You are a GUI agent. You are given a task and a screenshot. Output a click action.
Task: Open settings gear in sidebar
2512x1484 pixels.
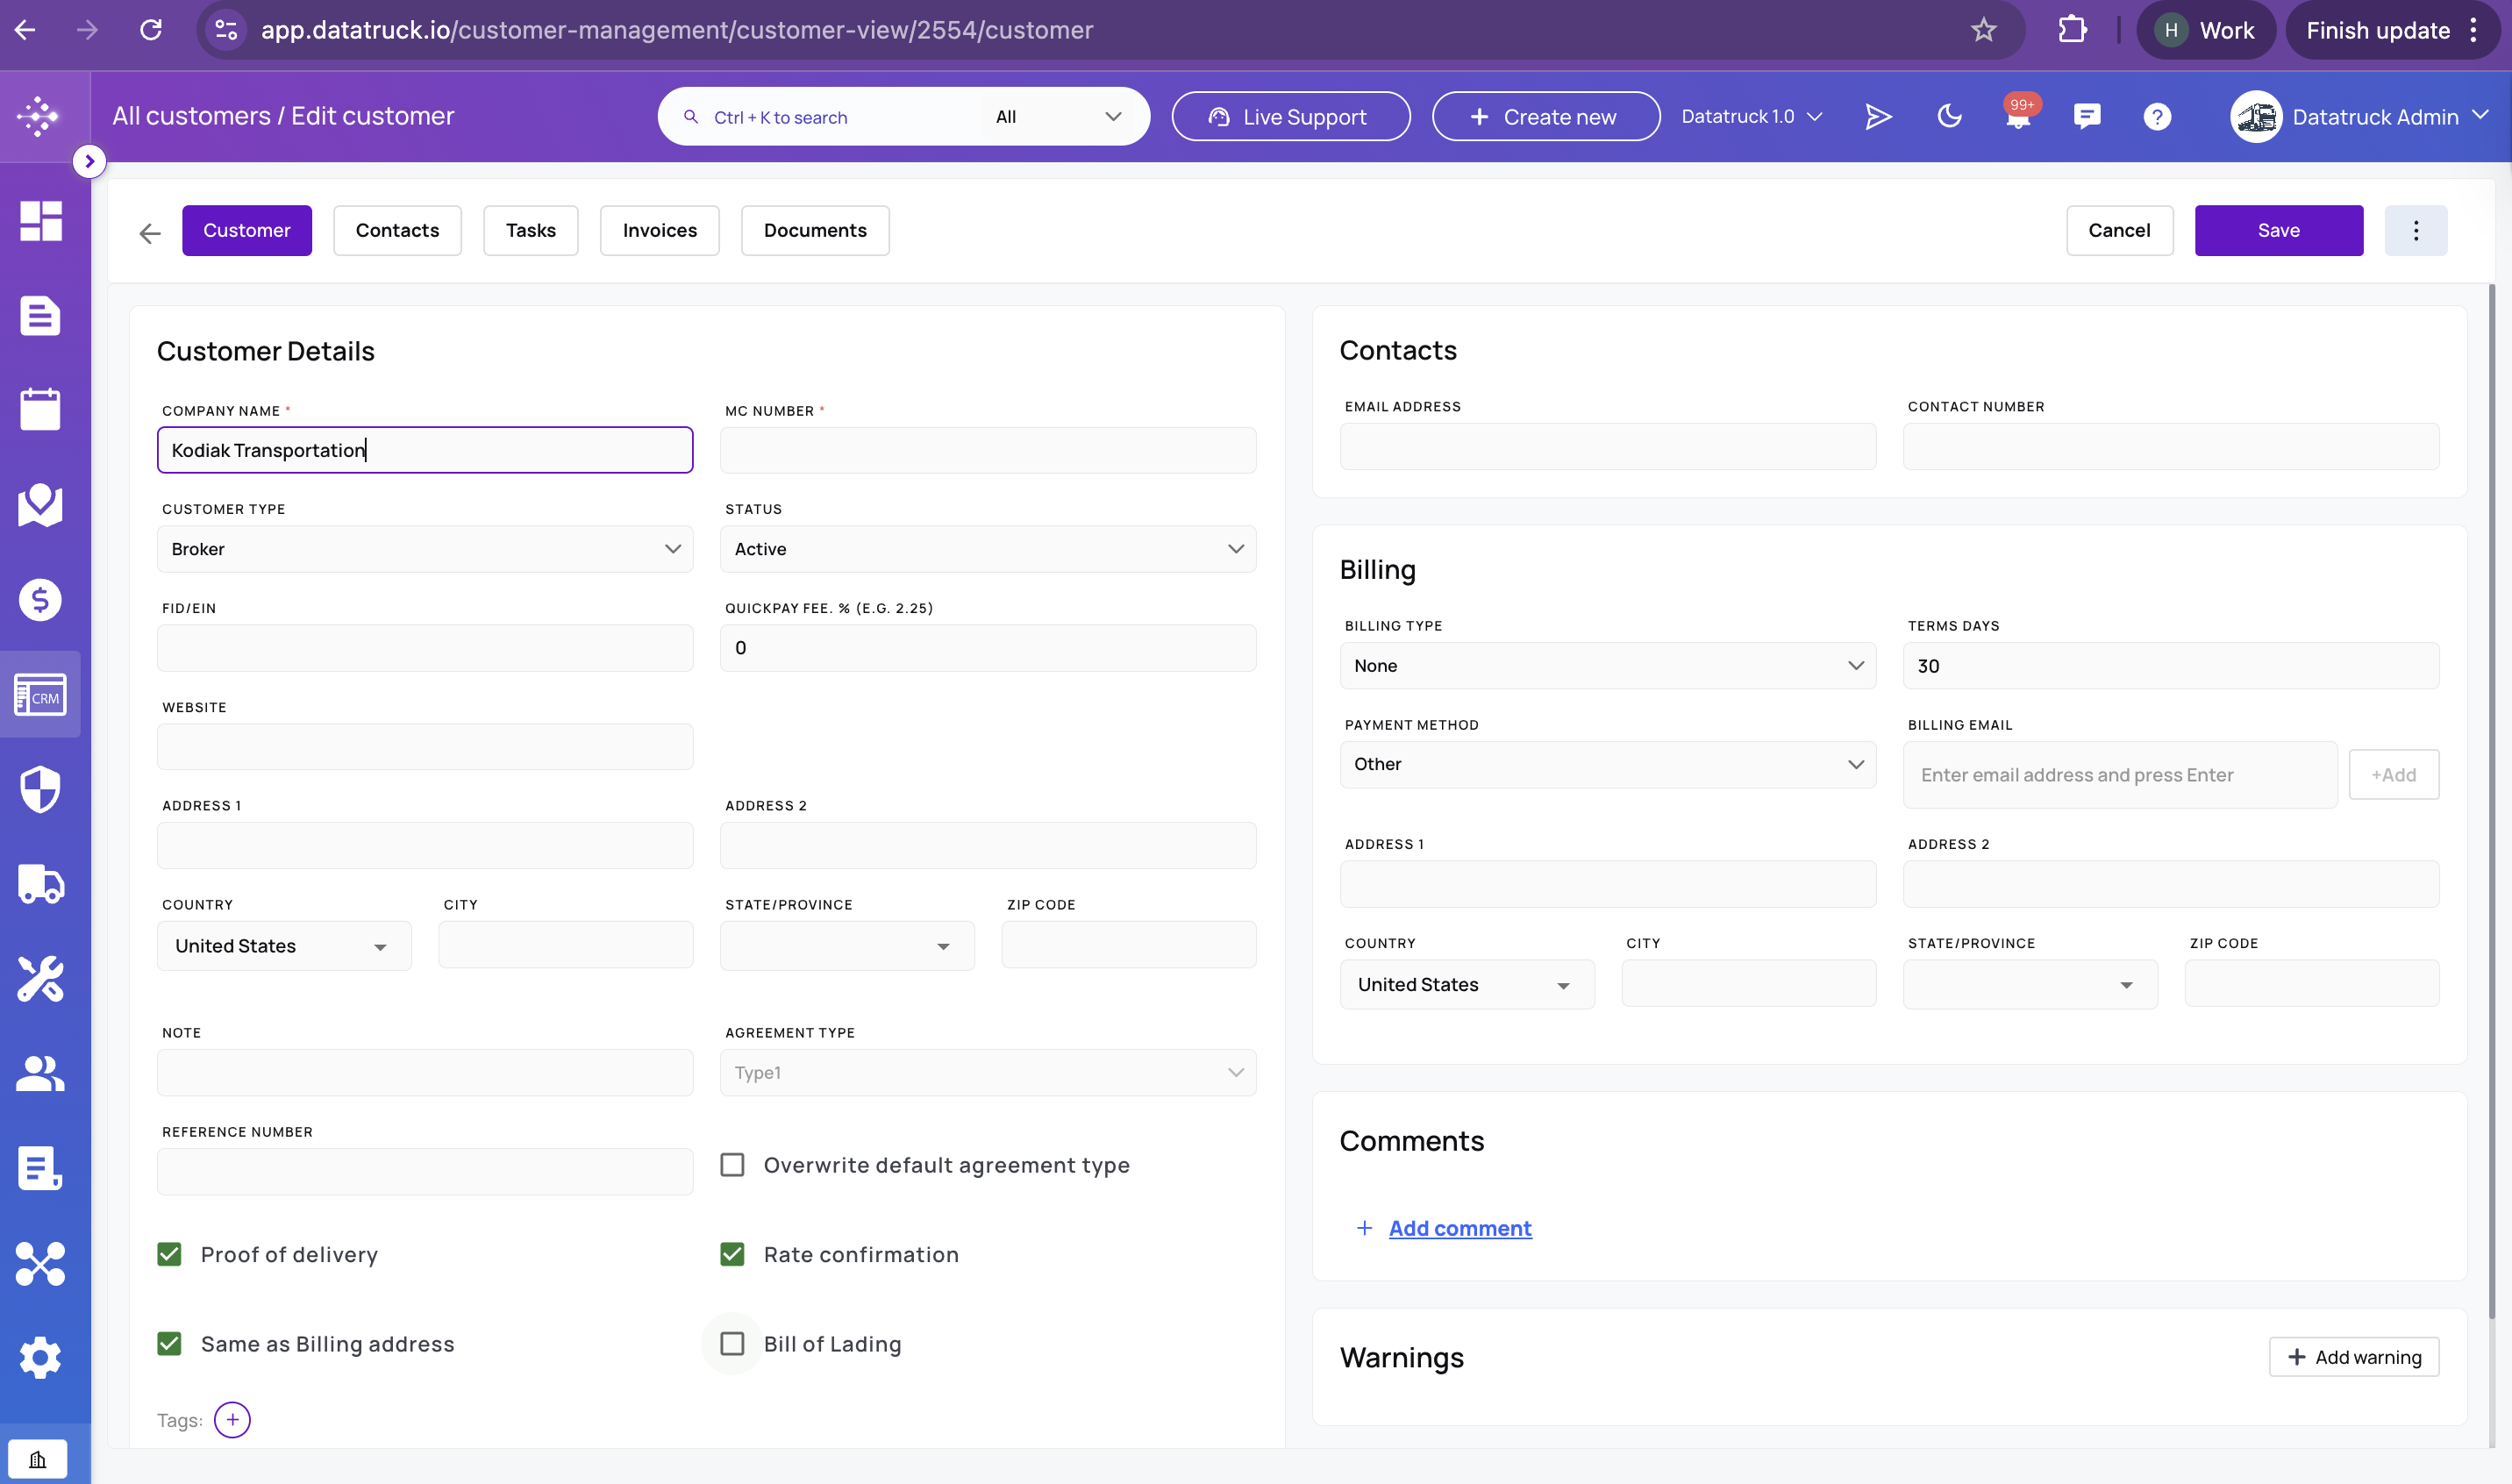[40, 1357]
